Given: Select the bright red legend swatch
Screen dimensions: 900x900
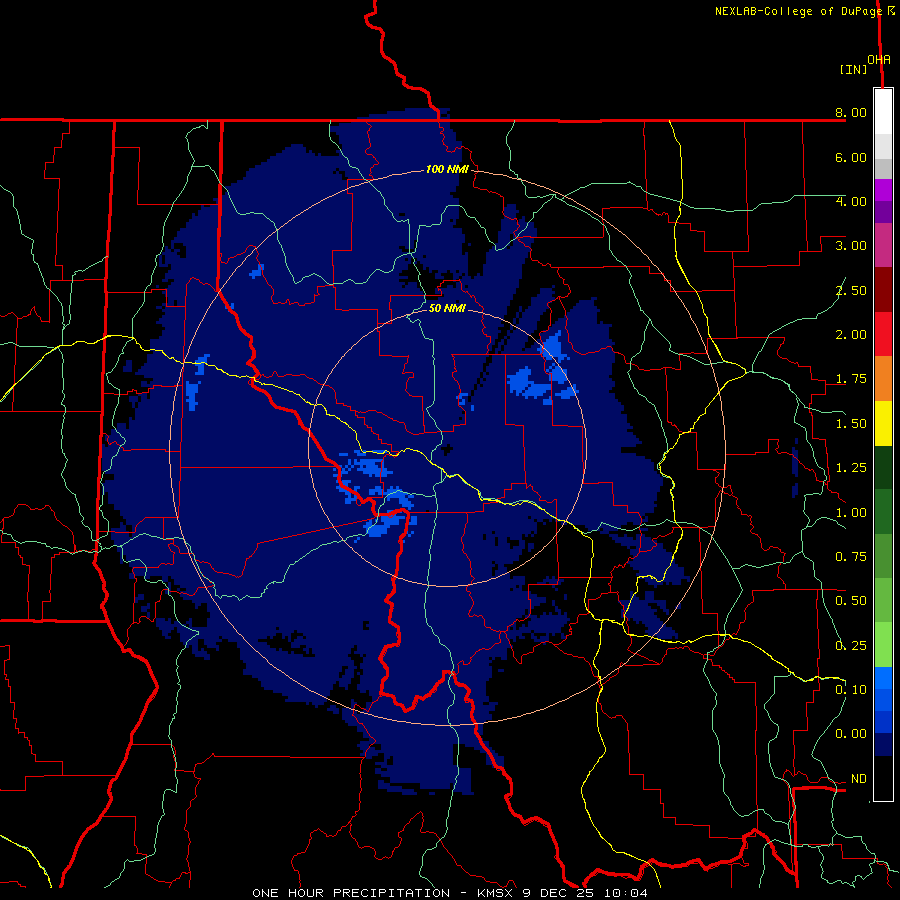Looking at the screenshot, I should coord(883,334).
